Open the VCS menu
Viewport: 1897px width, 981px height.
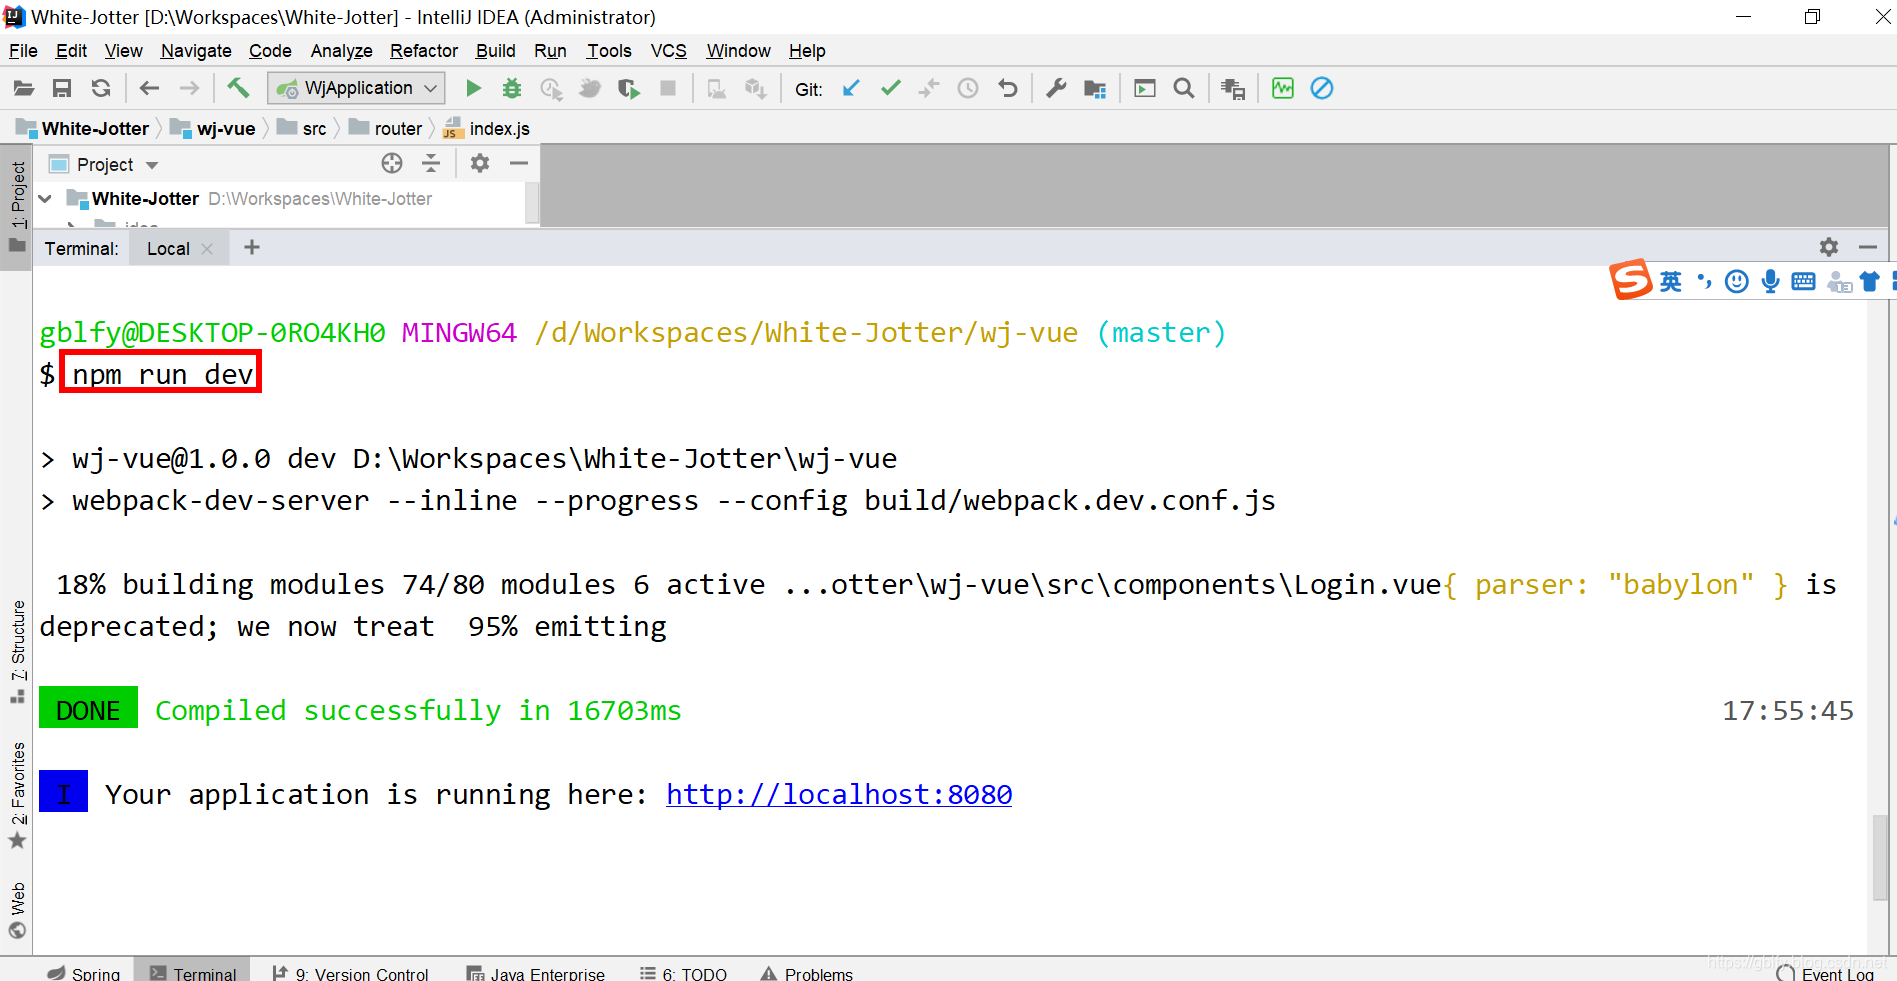669,51
